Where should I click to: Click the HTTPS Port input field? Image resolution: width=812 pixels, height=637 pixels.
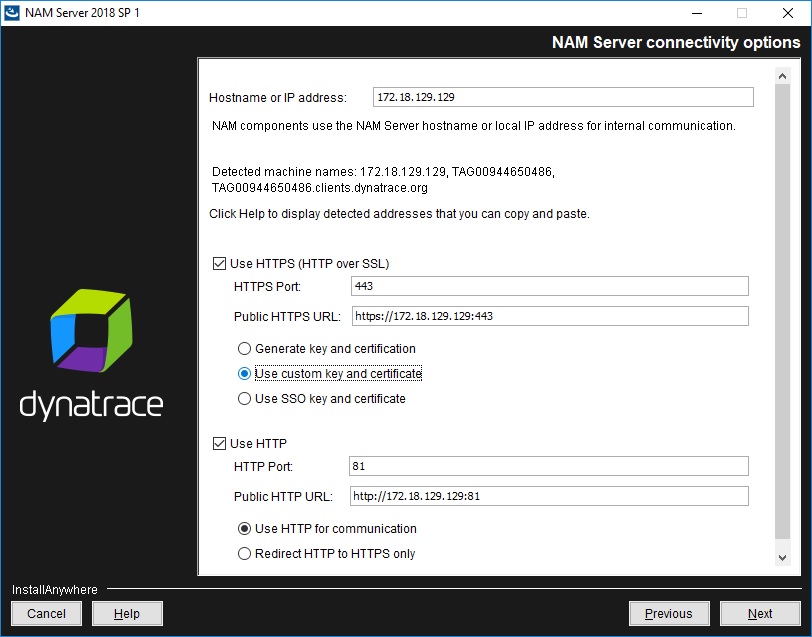pyautogui.click(x=549, y=286)
